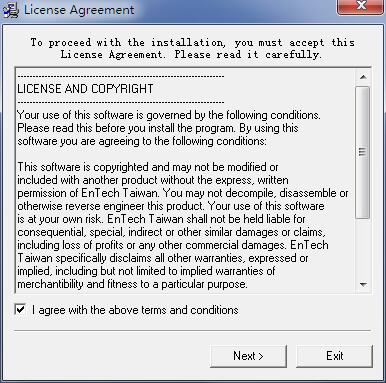Click the scrollbar up arrow in the license text

(x=363, y=77)
